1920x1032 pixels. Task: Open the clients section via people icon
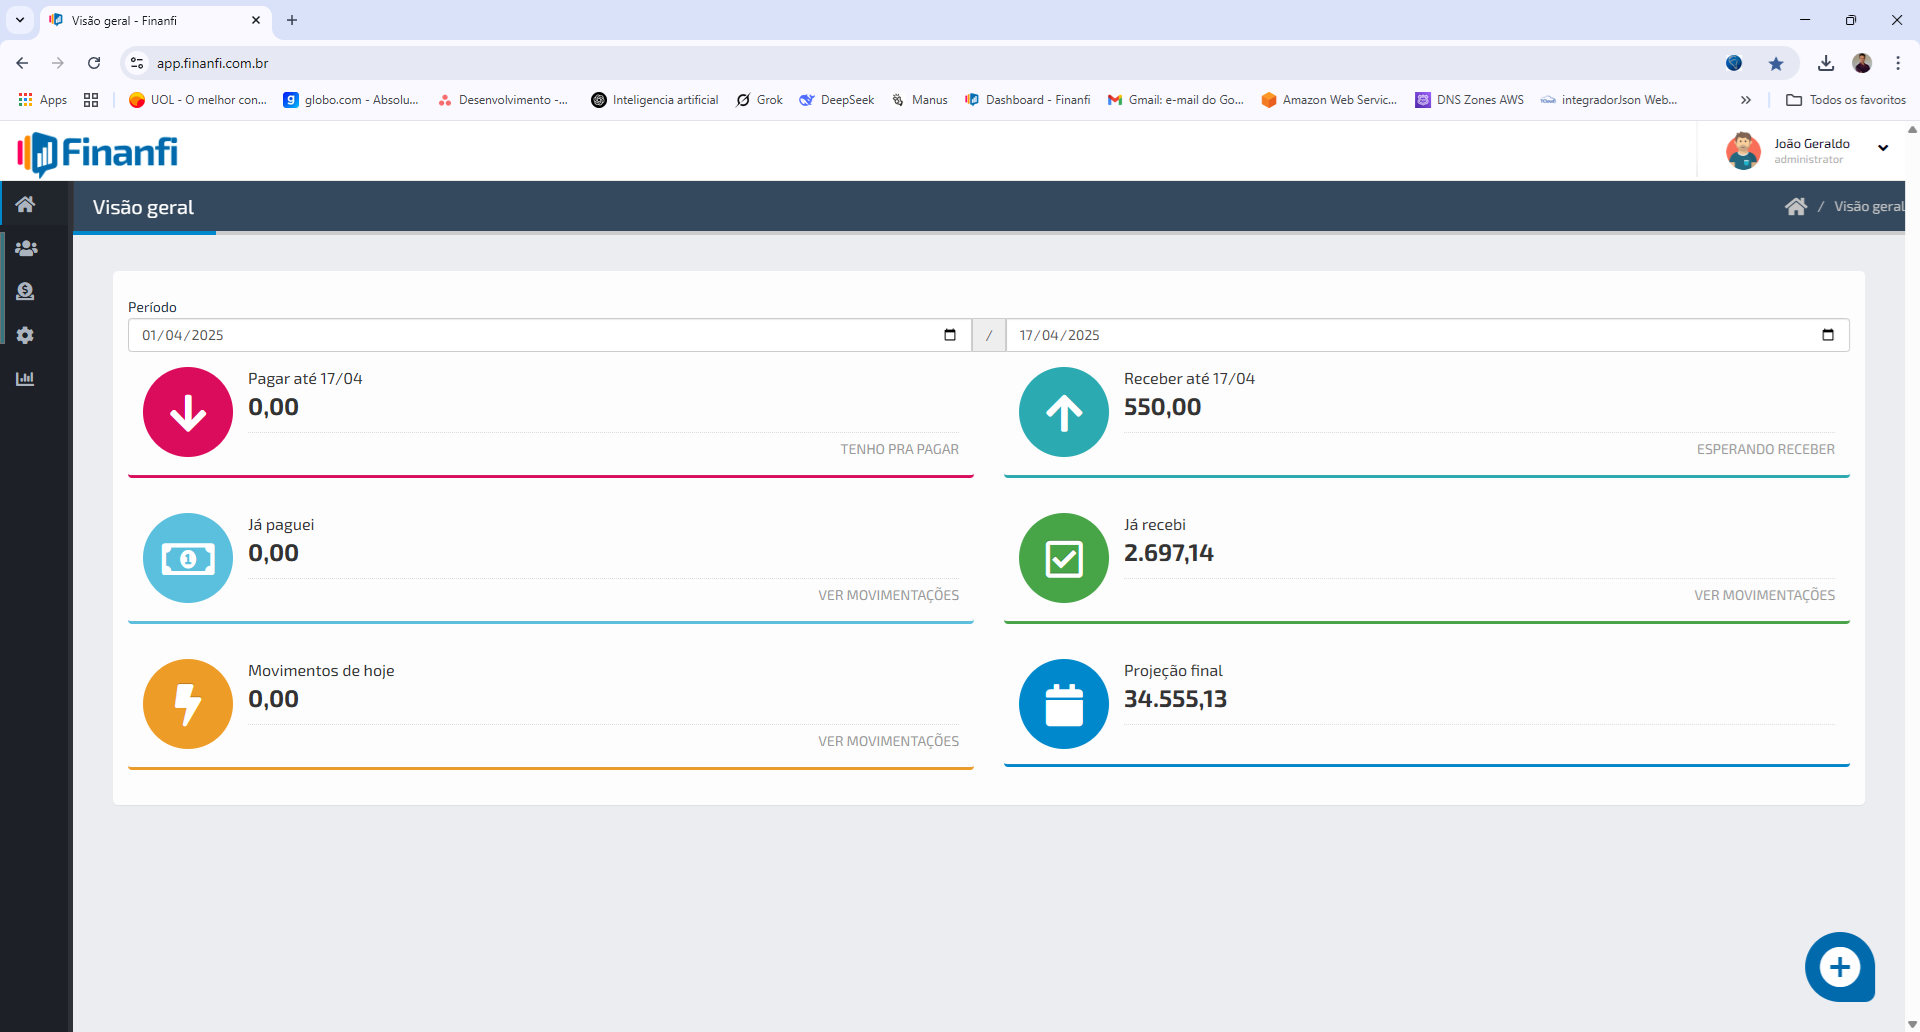26,248
